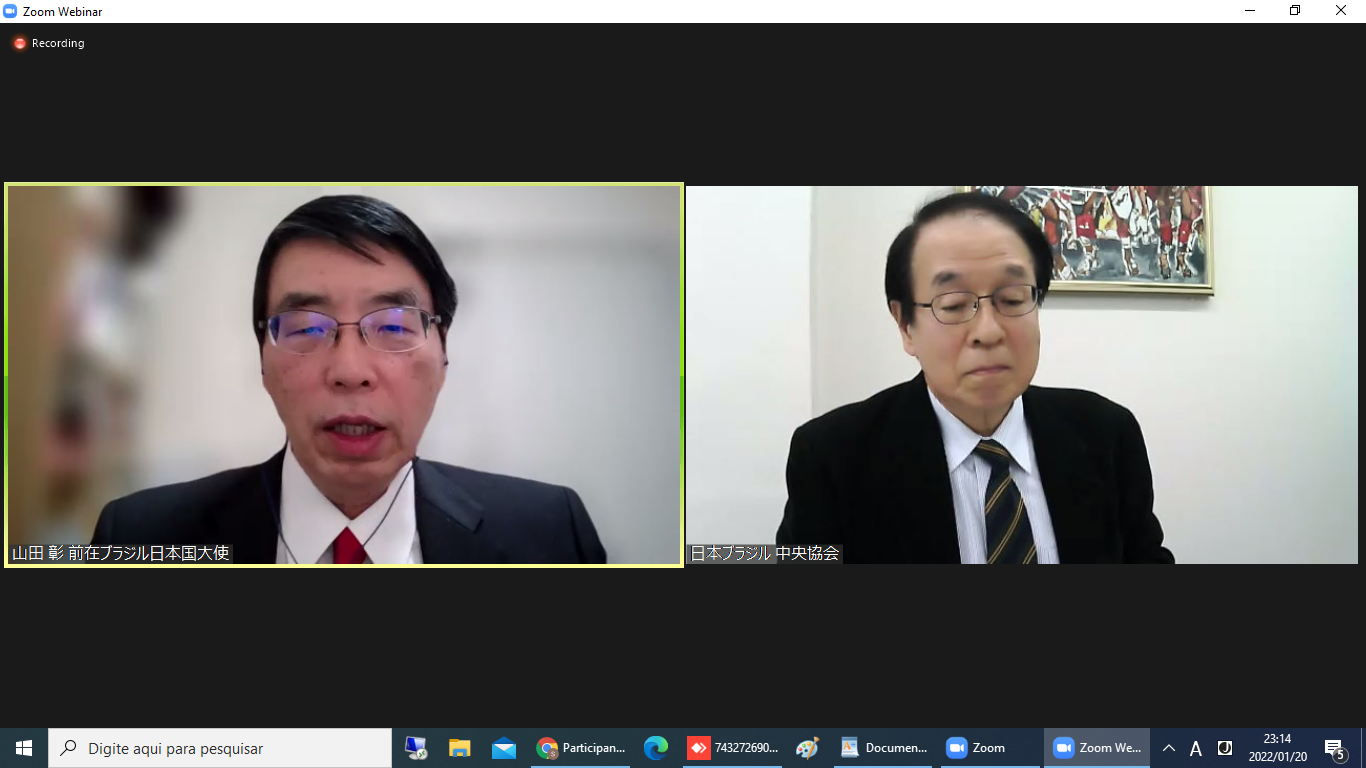1366x768 pixels.
Task: Open the notification center with 5 alerts
Action: tap(1333, 748)
